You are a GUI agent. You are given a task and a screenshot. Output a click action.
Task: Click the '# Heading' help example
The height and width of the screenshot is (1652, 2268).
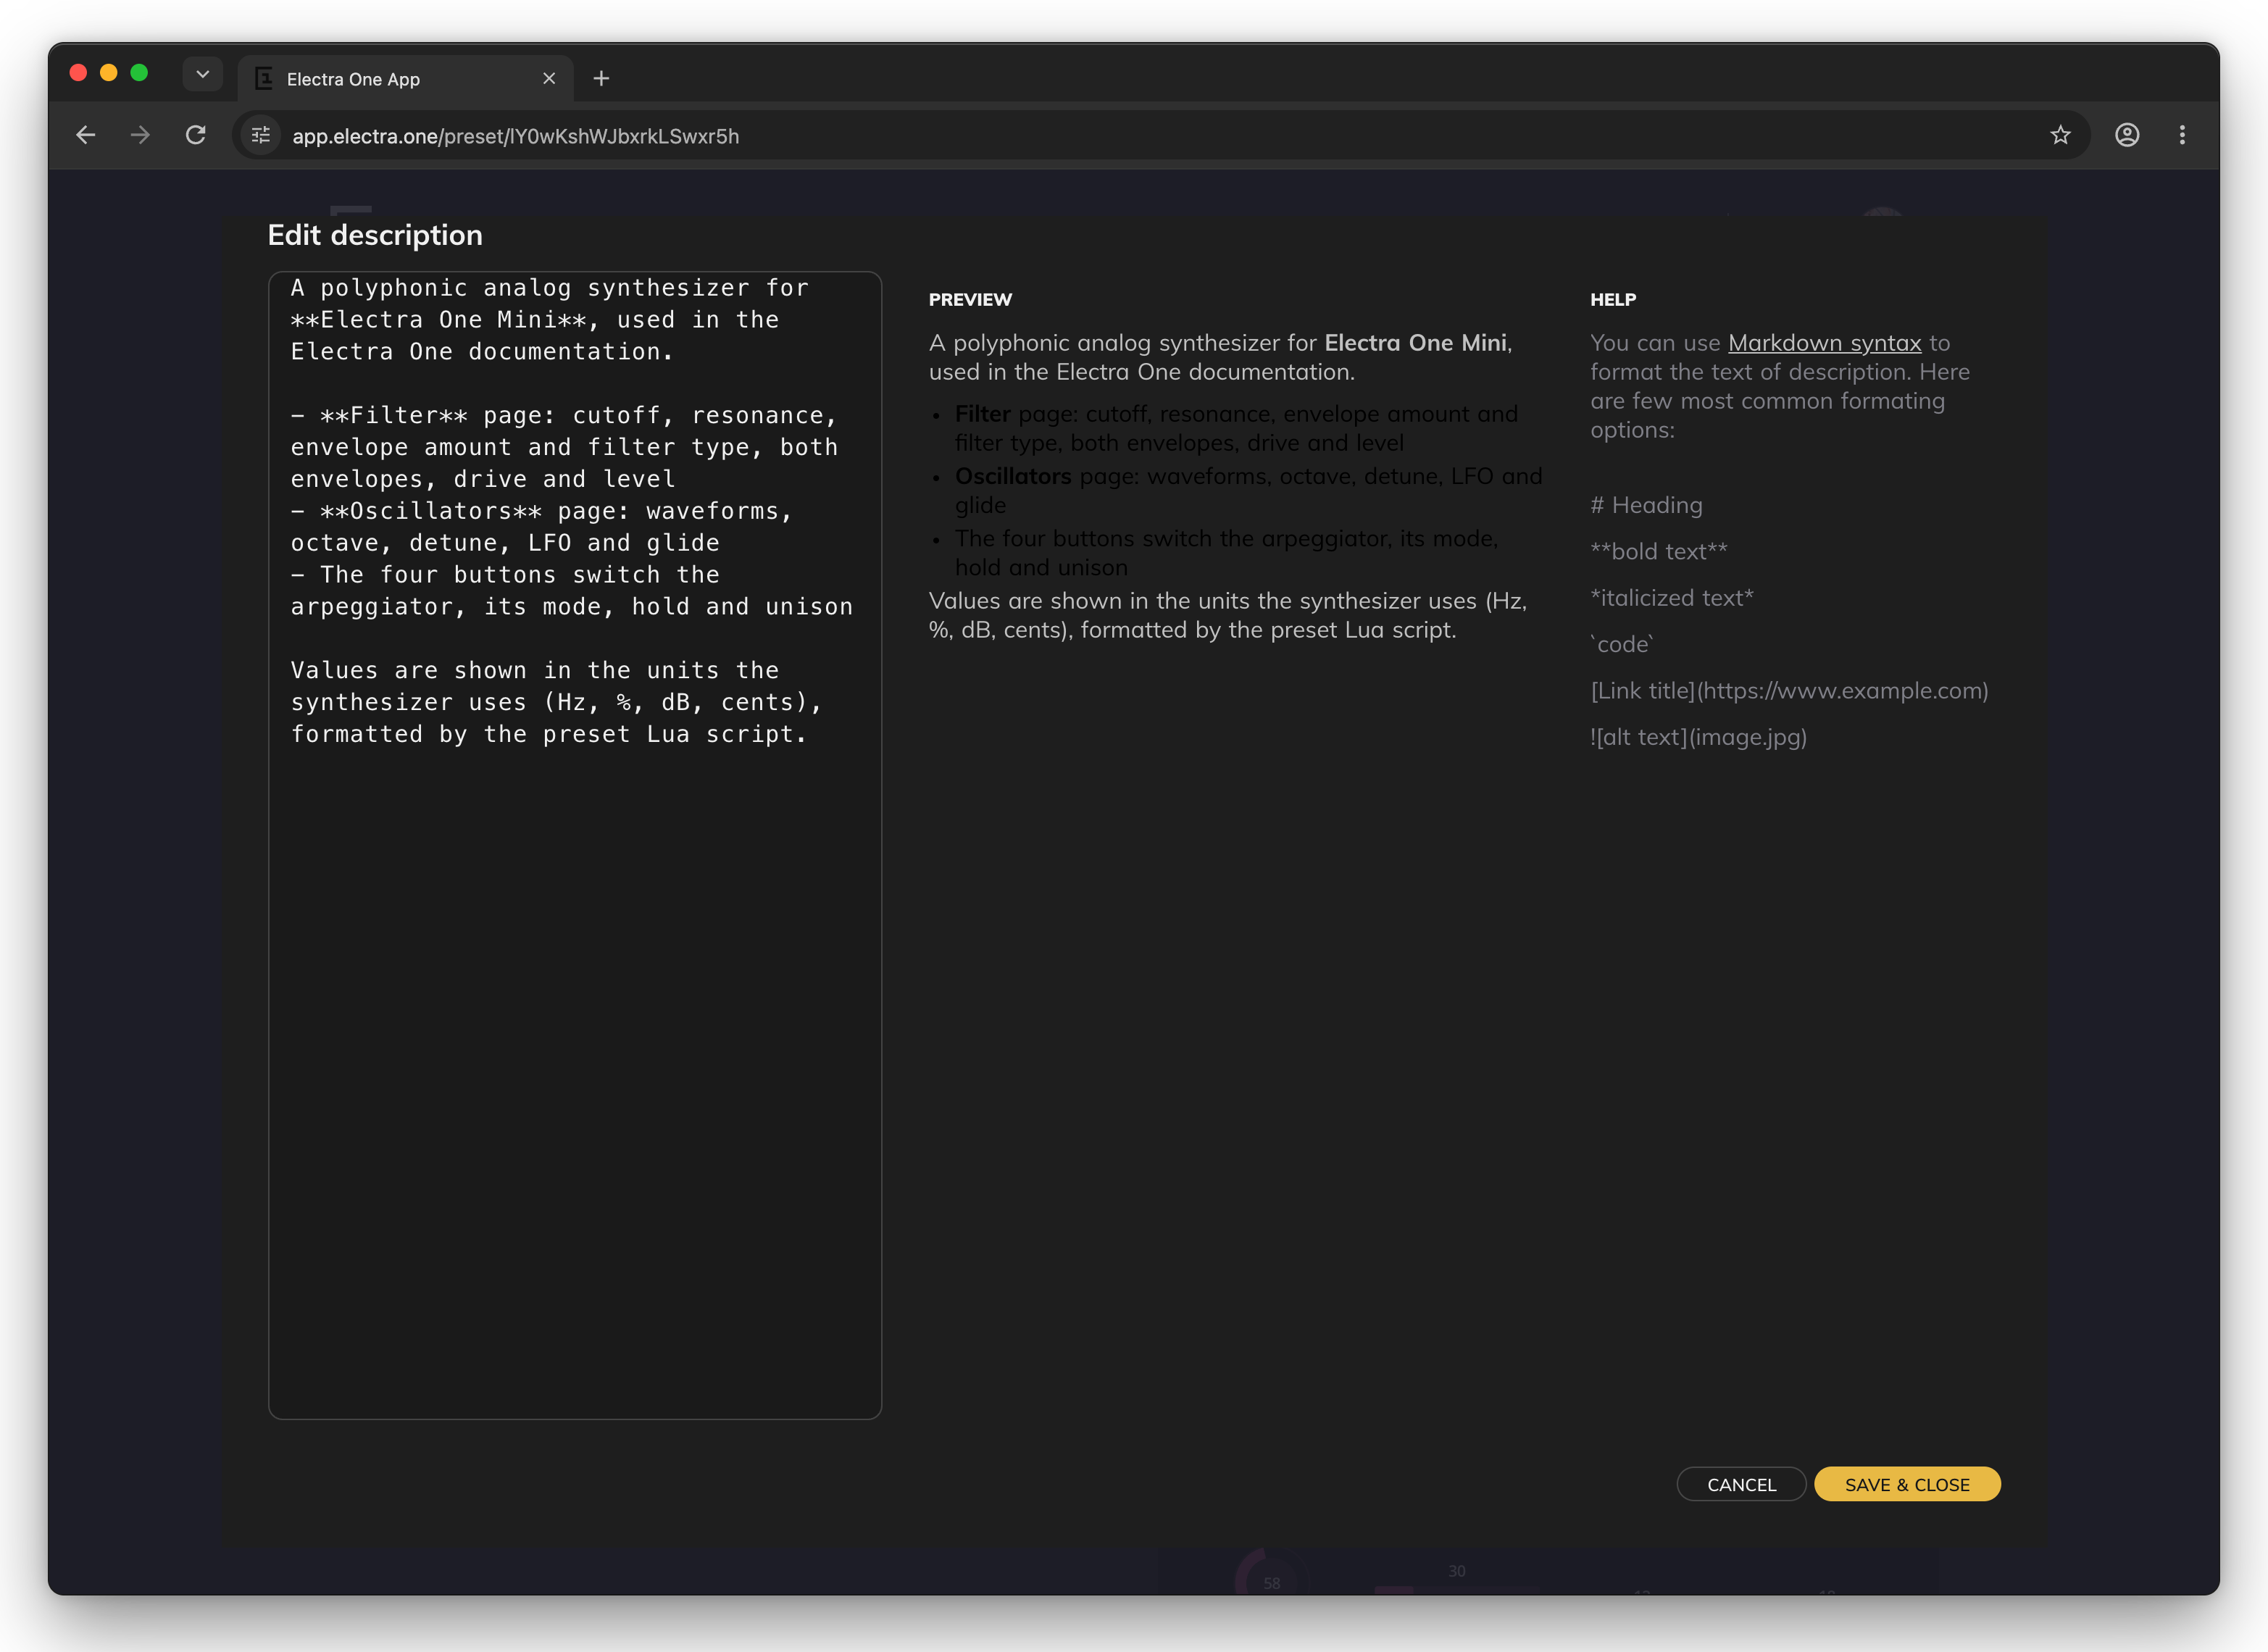[1647, 505]
